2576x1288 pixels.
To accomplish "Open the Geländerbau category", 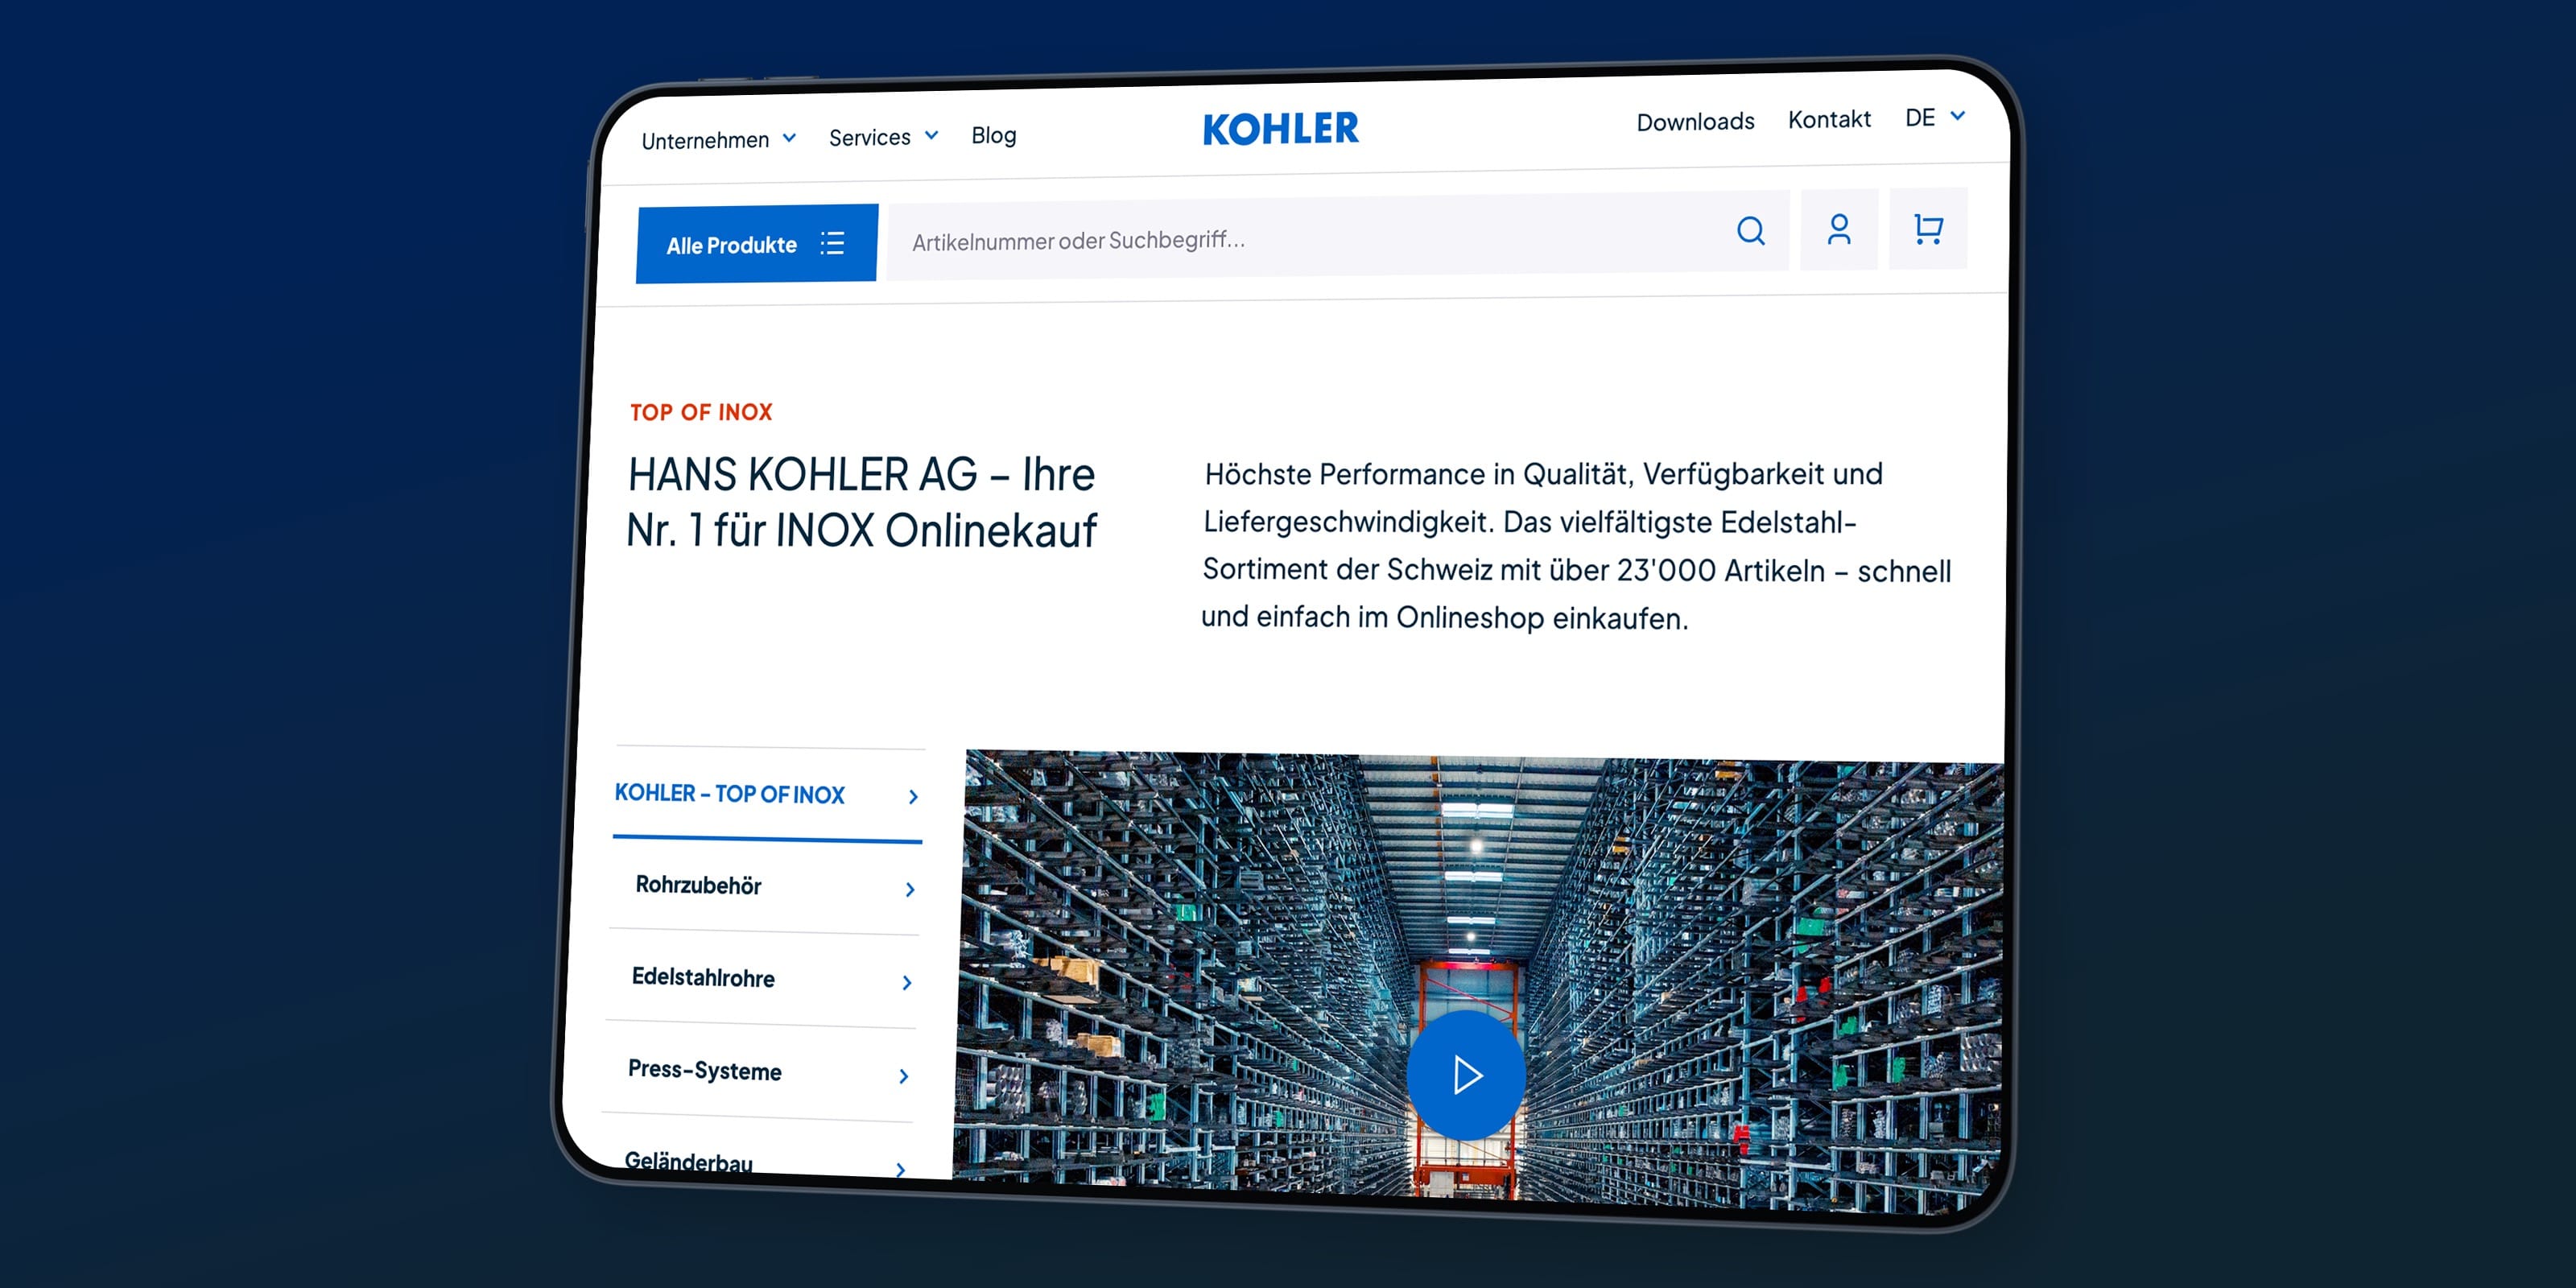I will click(690, 1160).
